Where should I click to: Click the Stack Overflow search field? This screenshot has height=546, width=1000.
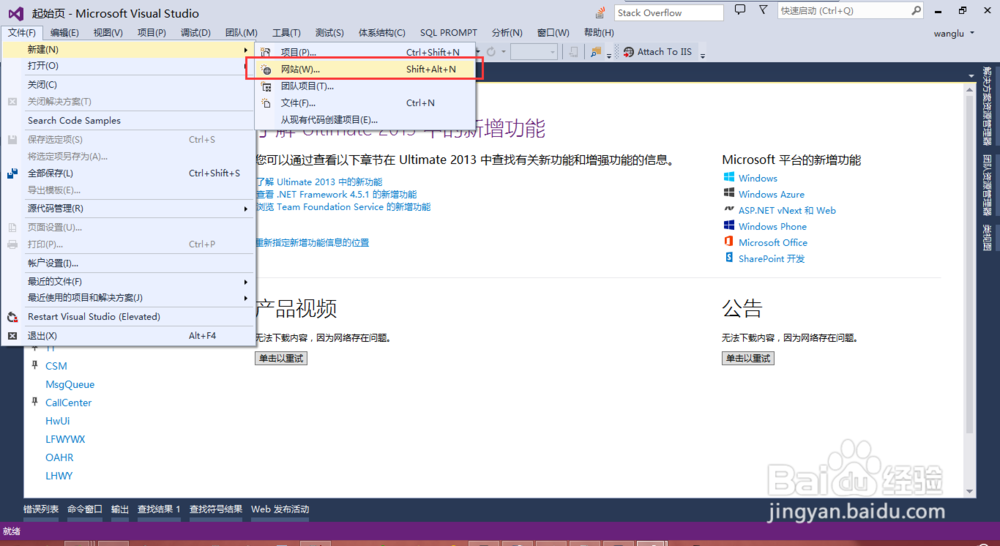(668, 13)
